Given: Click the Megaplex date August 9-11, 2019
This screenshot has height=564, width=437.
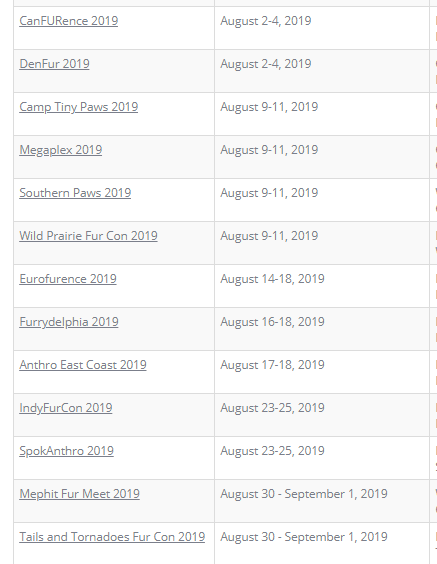Looking at the screenshot, I should pyautogui.click(x=269, y=150).
